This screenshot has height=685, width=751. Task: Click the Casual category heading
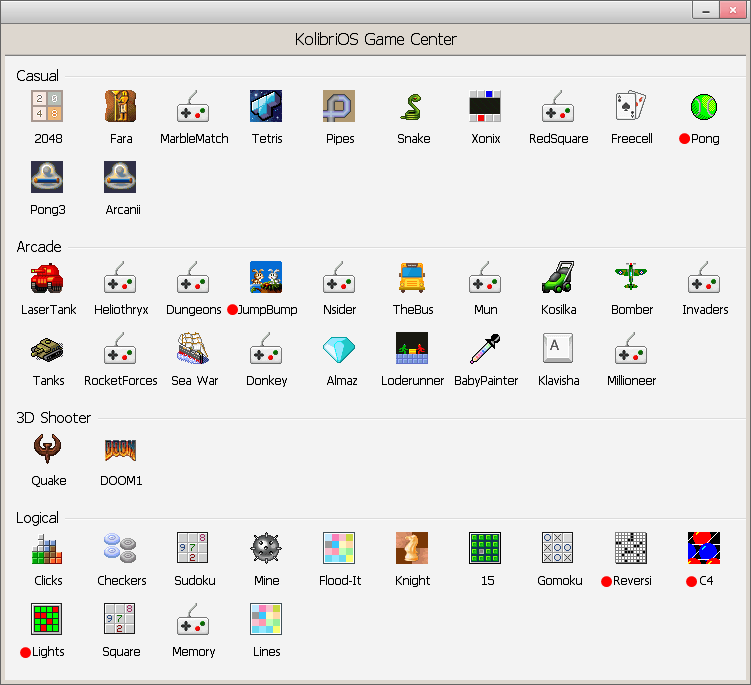[37, 76]
